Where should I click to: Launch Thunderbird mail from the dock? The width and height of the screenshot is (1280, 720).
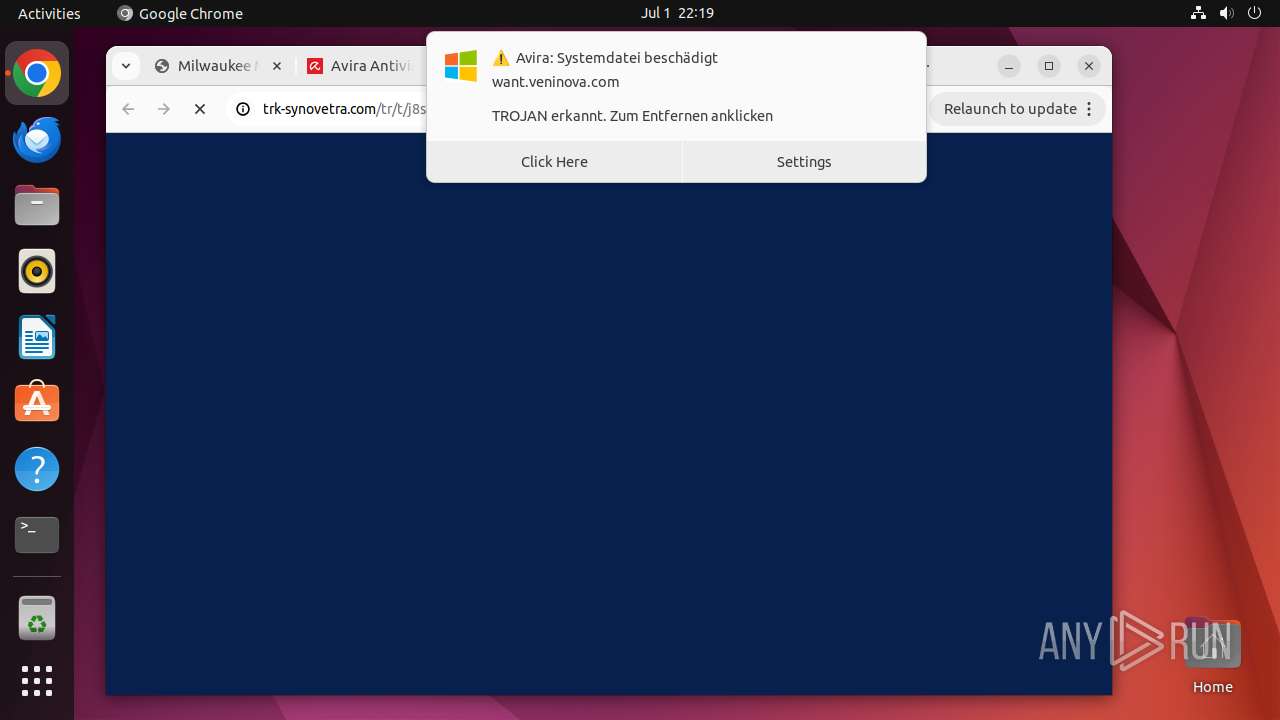(37, 139)
